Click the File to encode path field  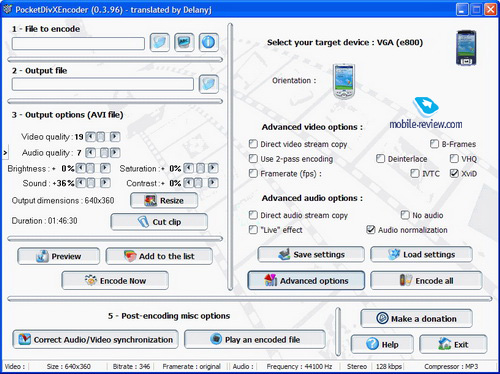click(78, 44)
